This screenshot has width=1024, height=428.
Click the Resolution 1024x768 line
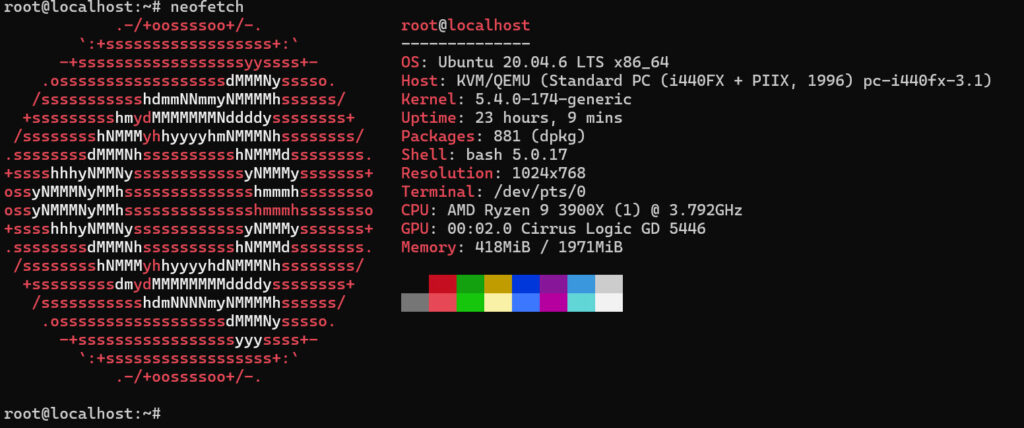point(493,173)
